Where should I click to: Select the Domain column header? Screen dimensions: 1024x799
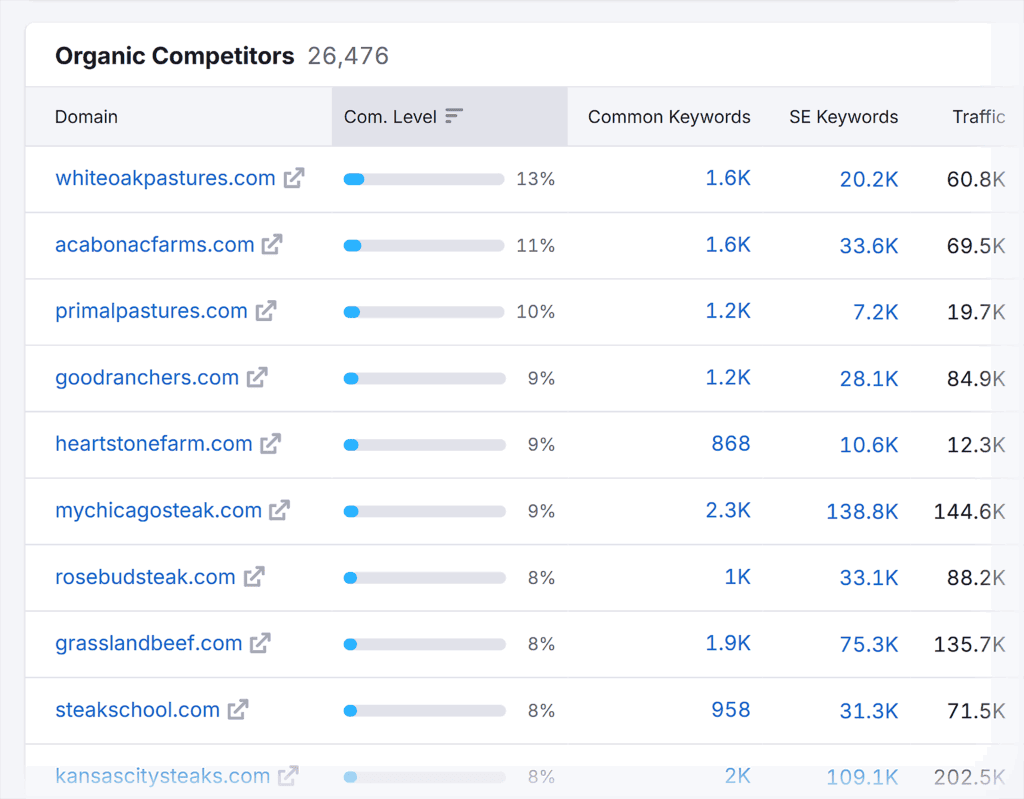[x=86, y=116]
